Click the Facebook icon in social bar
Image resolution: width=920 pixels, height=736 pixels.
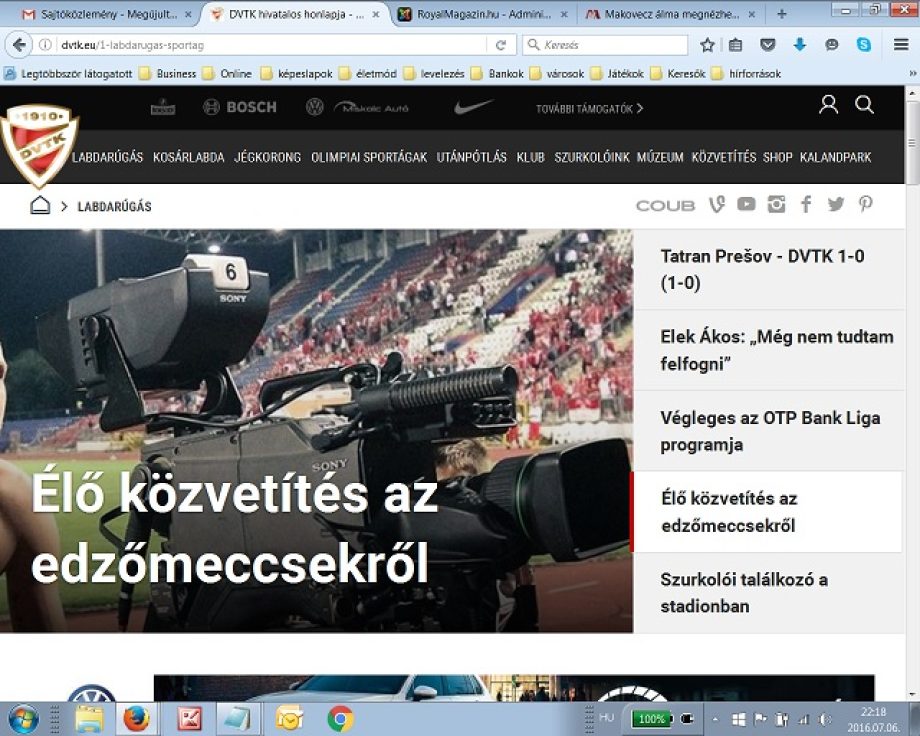click(x=806, y=204)
